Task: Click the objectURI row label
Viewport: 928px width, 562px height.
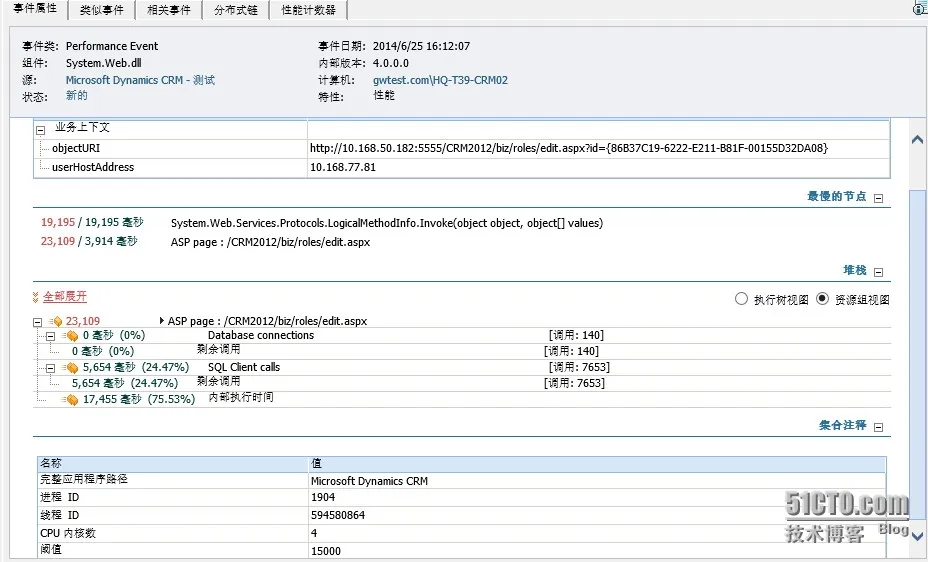Action: 76,148
